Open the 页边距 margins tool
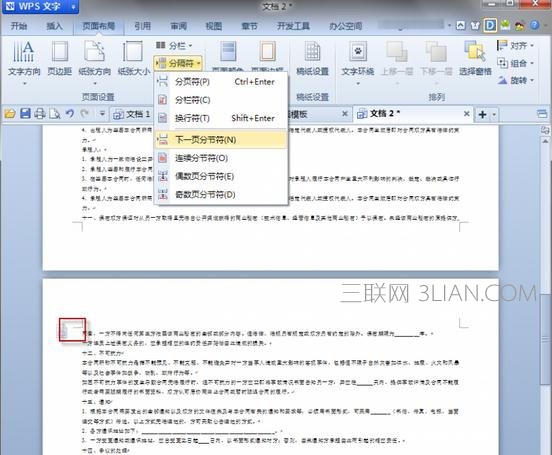This screenshot has width=552, height=455. pos(59,52)
